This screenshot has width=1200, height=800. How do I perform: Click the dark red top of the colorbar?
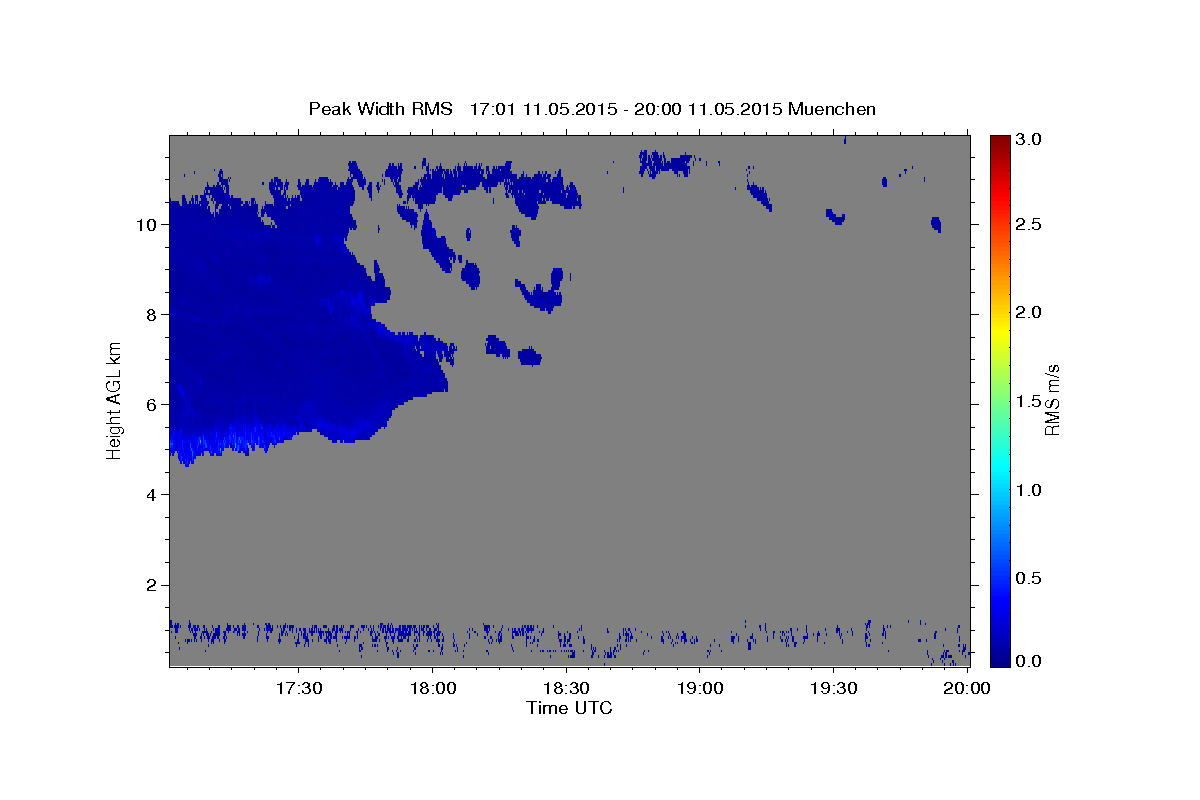click(x=1000, y=142)
